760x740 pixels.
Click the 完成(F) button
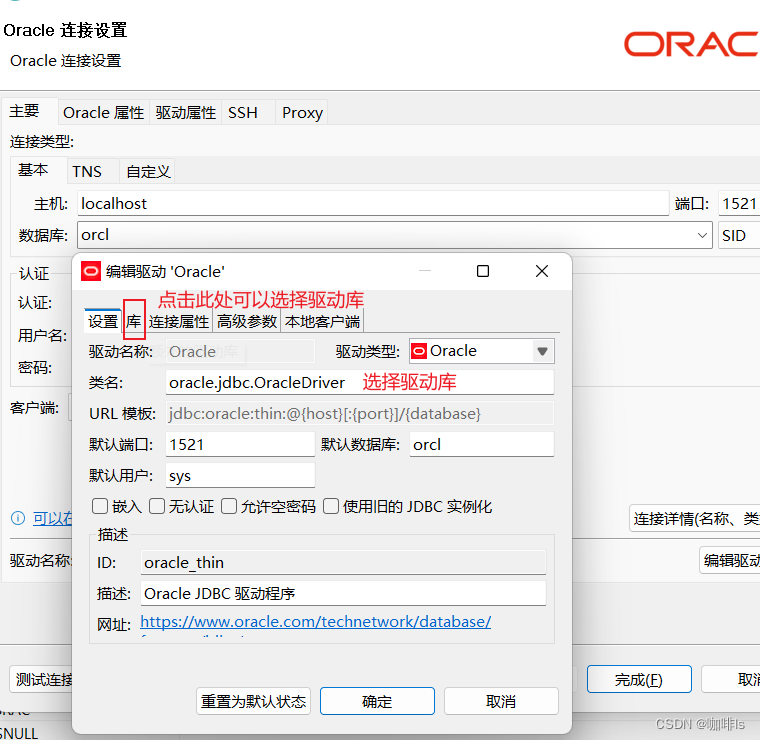coord(639,679)
